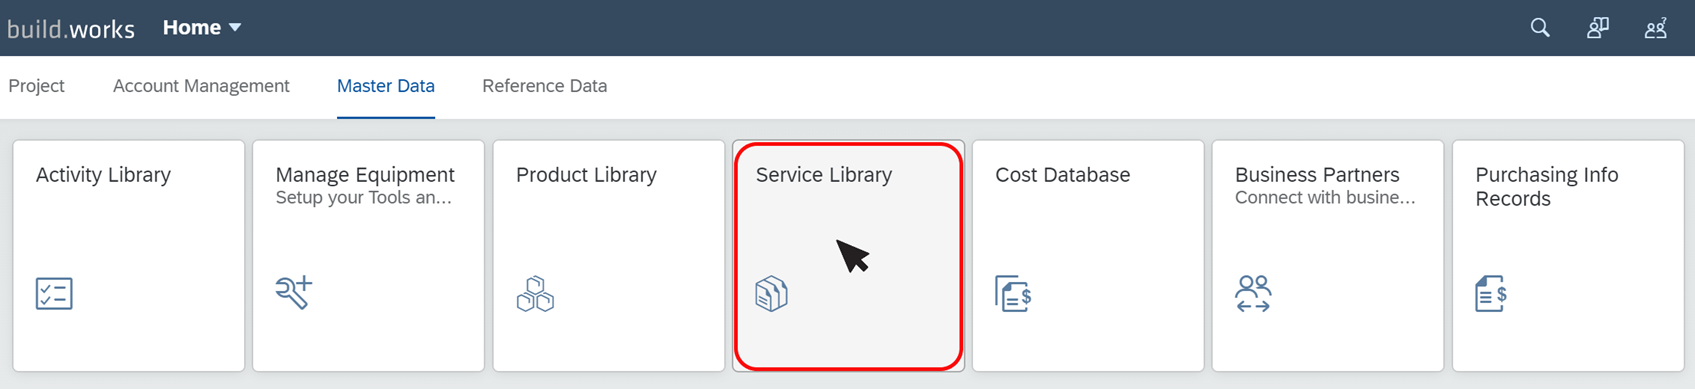Open Business Partners tile subtitle text
1695x389 pixels.
[1325, 198]
